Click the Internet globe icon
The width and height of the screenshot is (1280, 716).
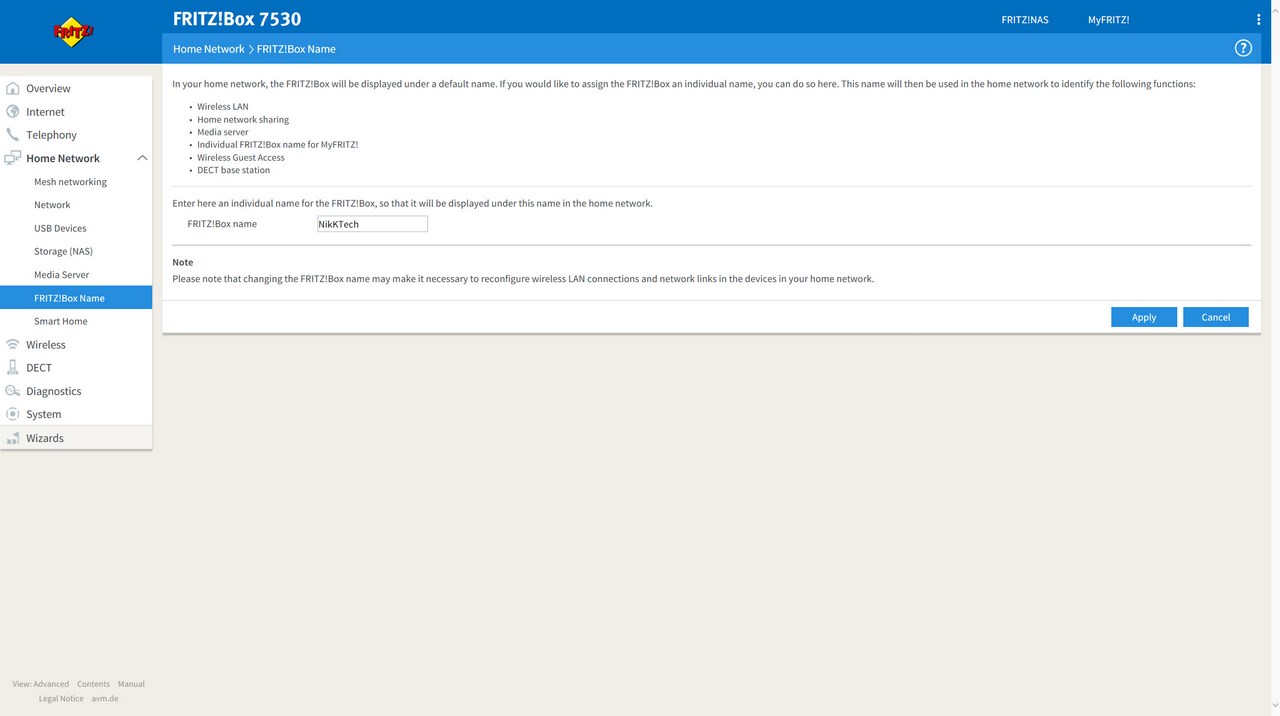click(13, 111)
